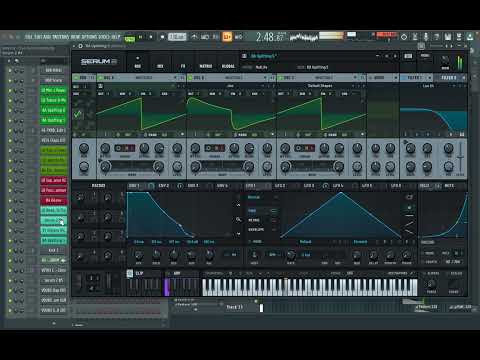
Task: Toggle the leftmost sub oscillator panel
Action: coord(76,78)
